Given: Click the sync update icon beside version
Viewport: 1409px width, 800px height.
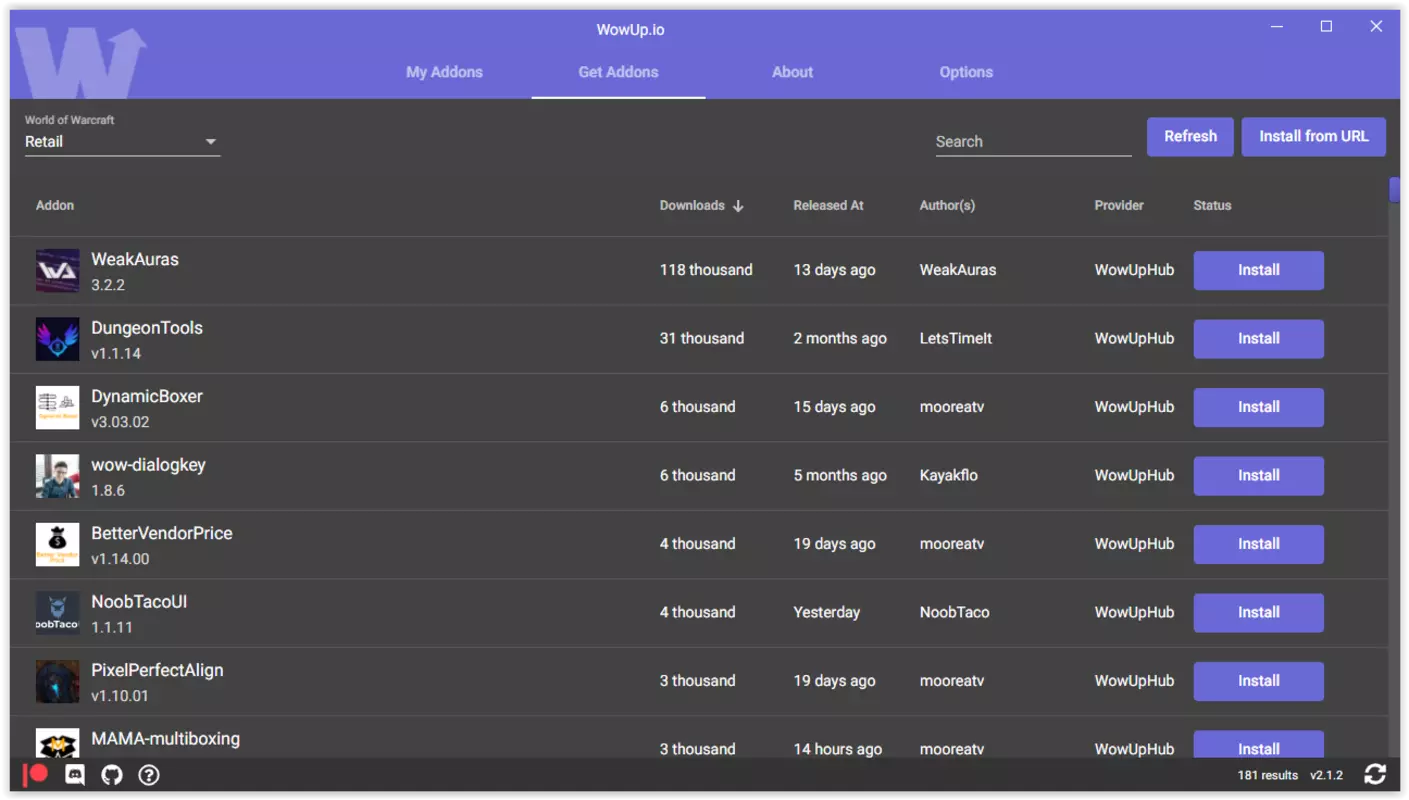Looking at the screenshot, I should pos(1375,774).
